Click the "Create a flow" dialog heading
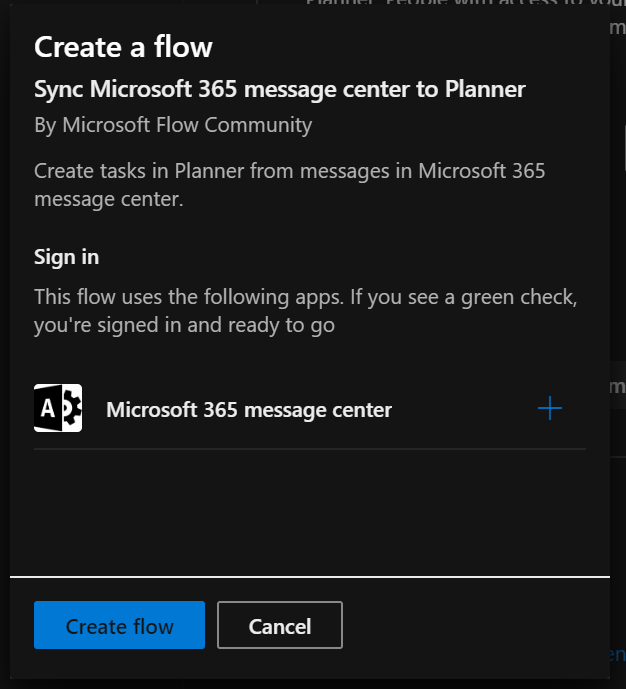This screenshot has height=689, width=626. 123,47
